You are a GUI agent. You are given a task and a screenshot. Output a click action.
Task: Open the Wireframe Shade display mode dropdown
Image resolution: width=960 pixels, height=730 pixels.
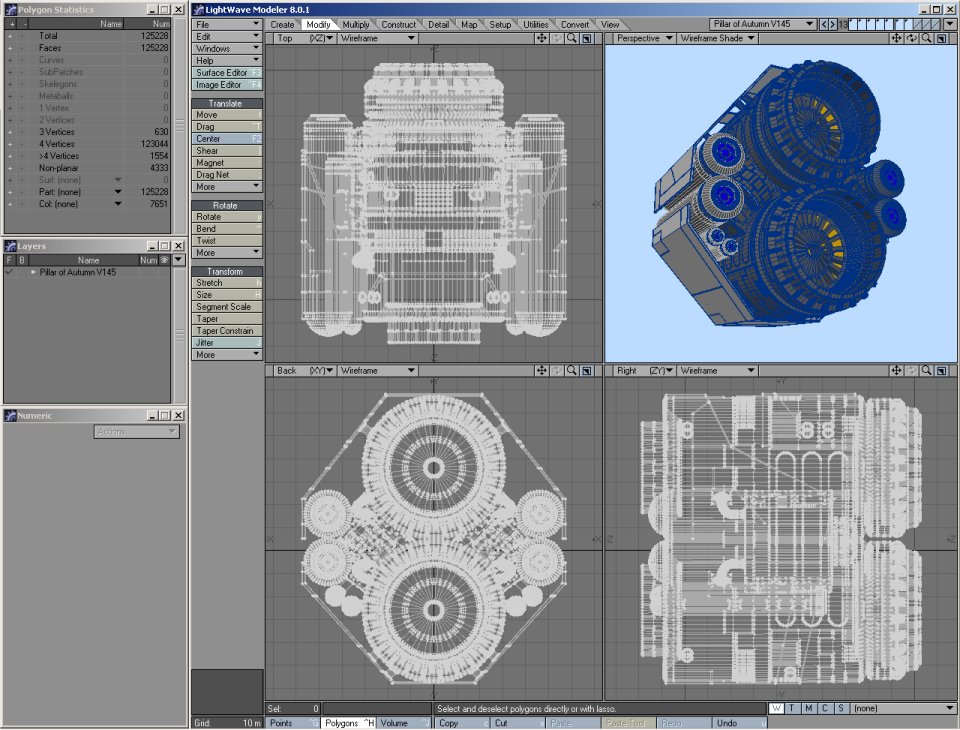[x=717, y=38]
